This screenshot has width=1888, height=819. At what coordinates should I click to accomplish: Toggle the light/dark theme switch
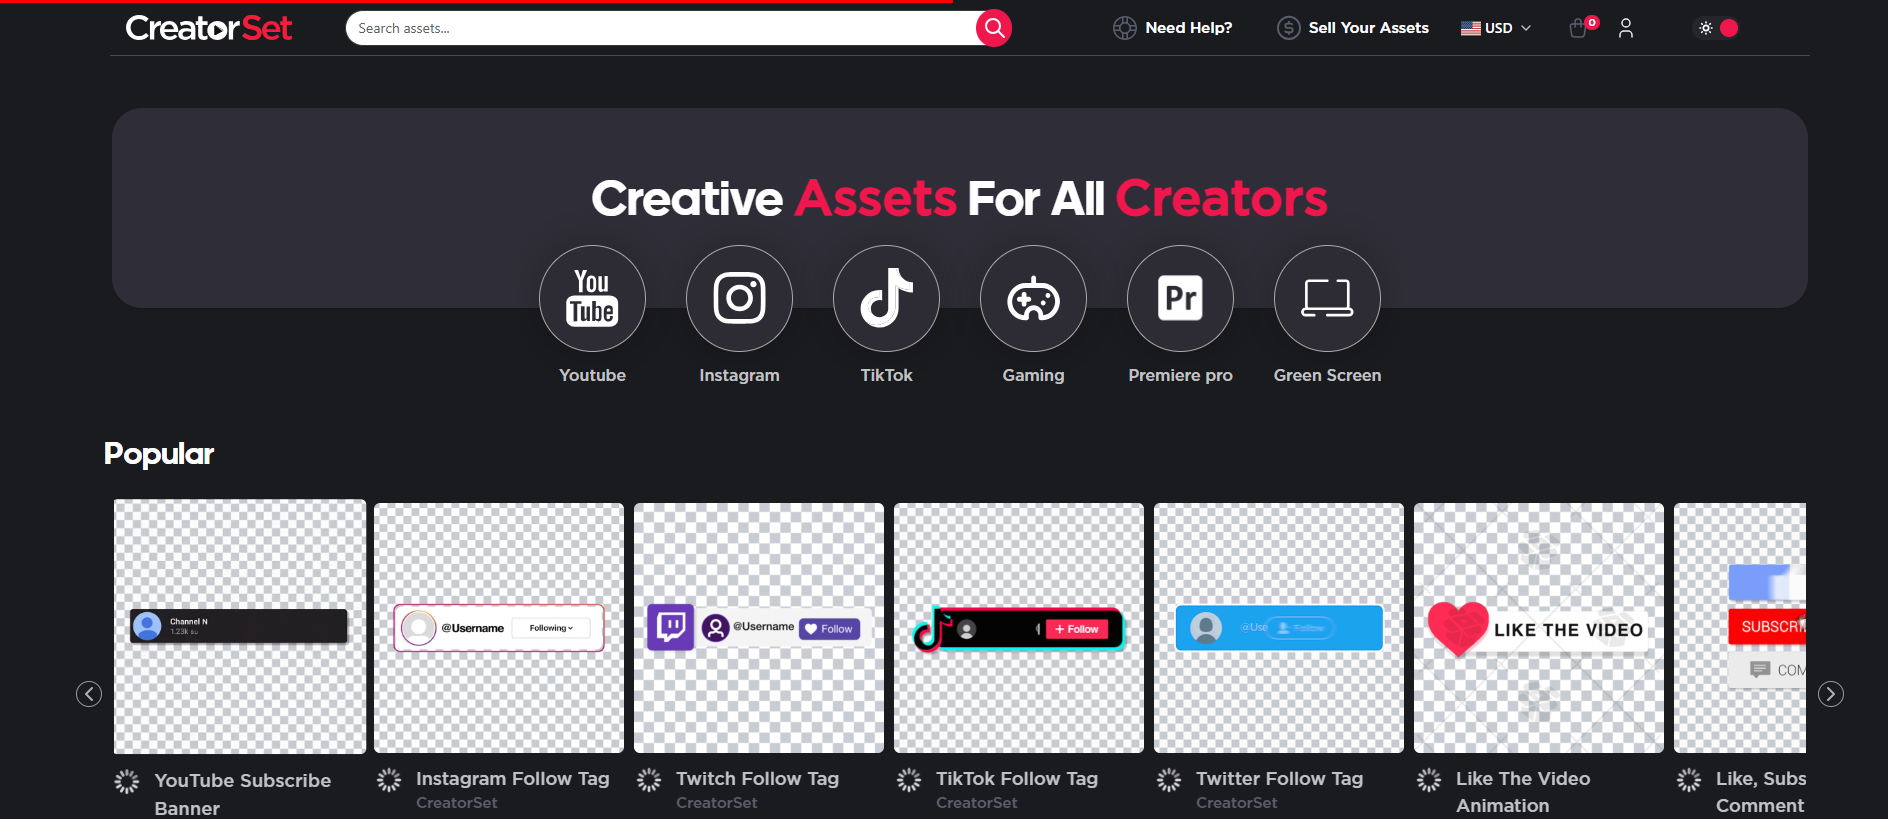tap(1718, 28)
